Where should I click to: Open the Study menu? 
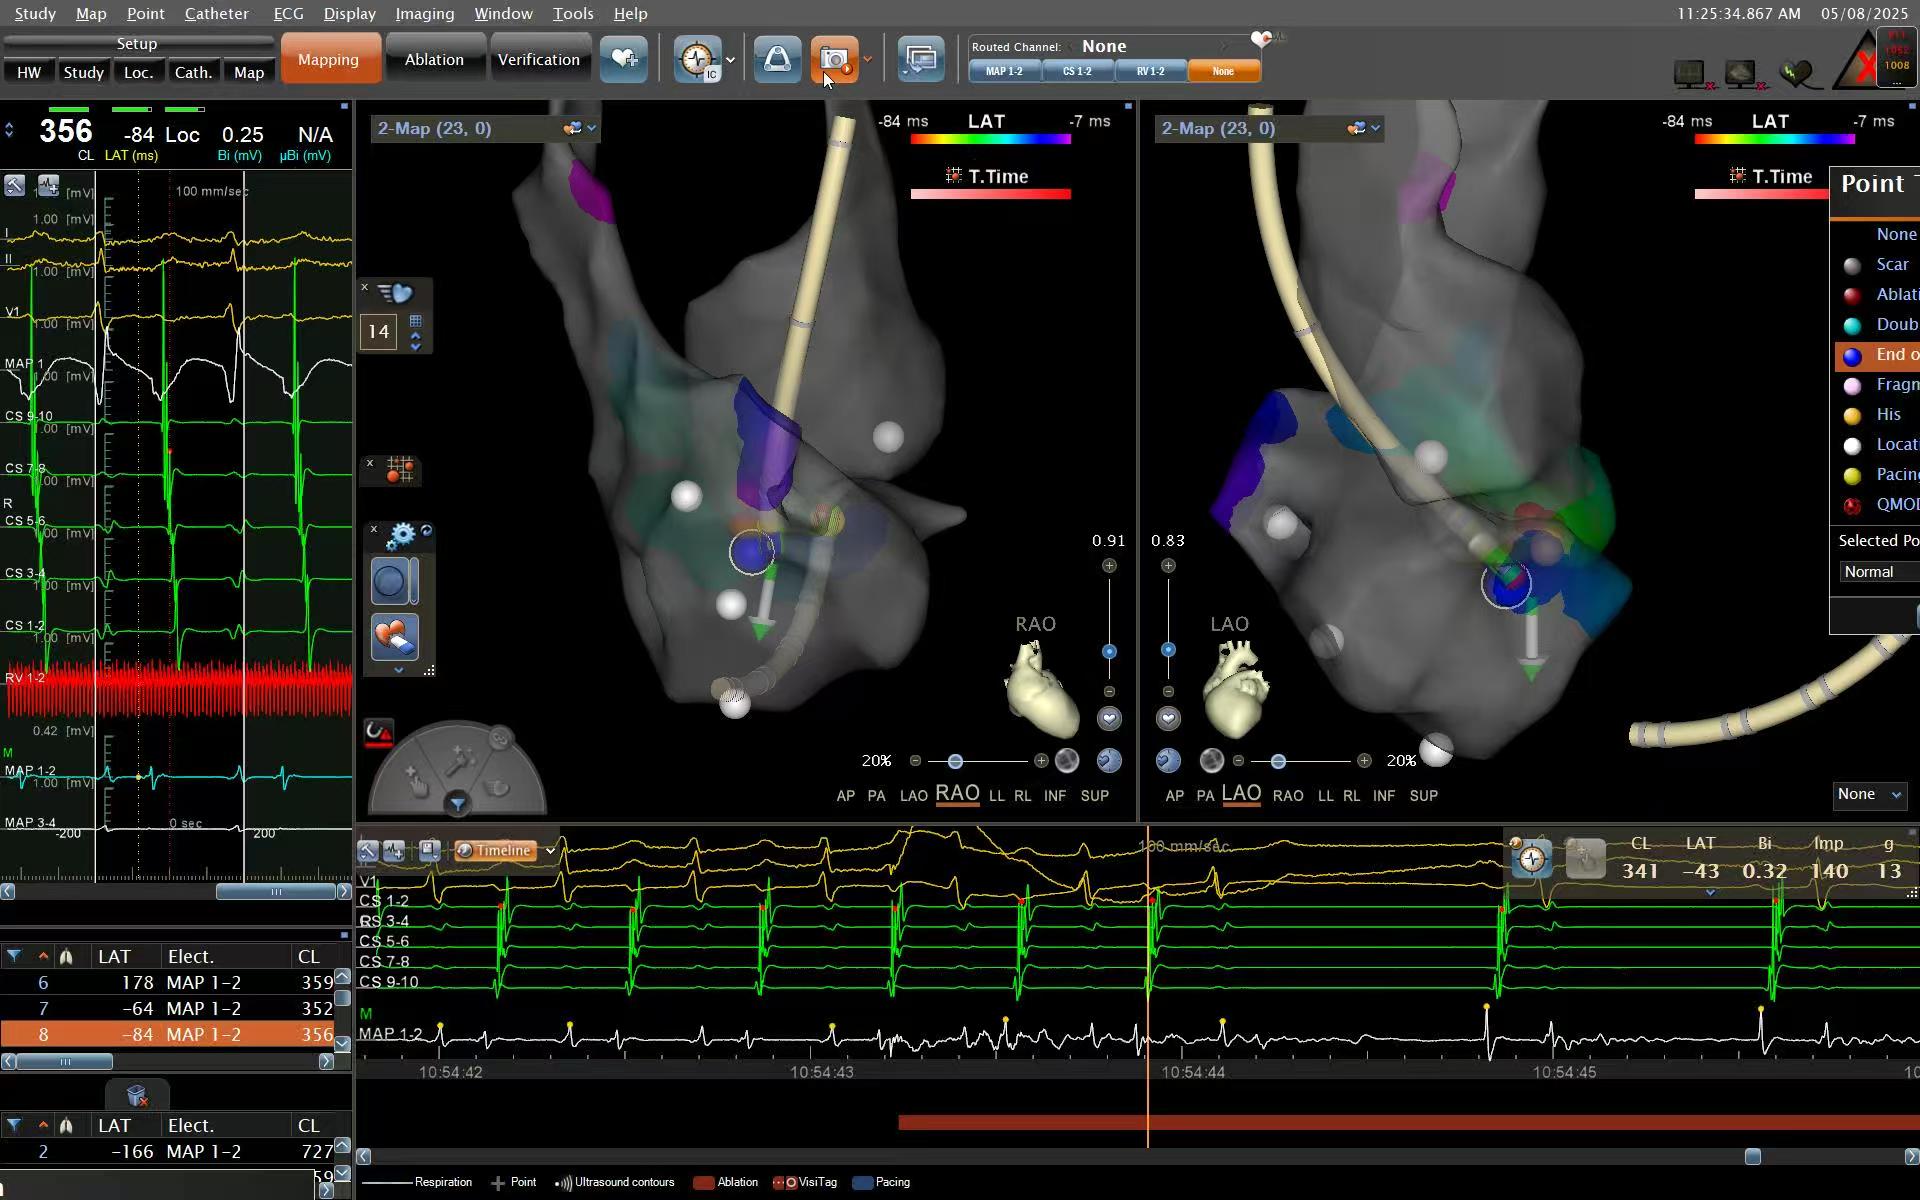35,14
